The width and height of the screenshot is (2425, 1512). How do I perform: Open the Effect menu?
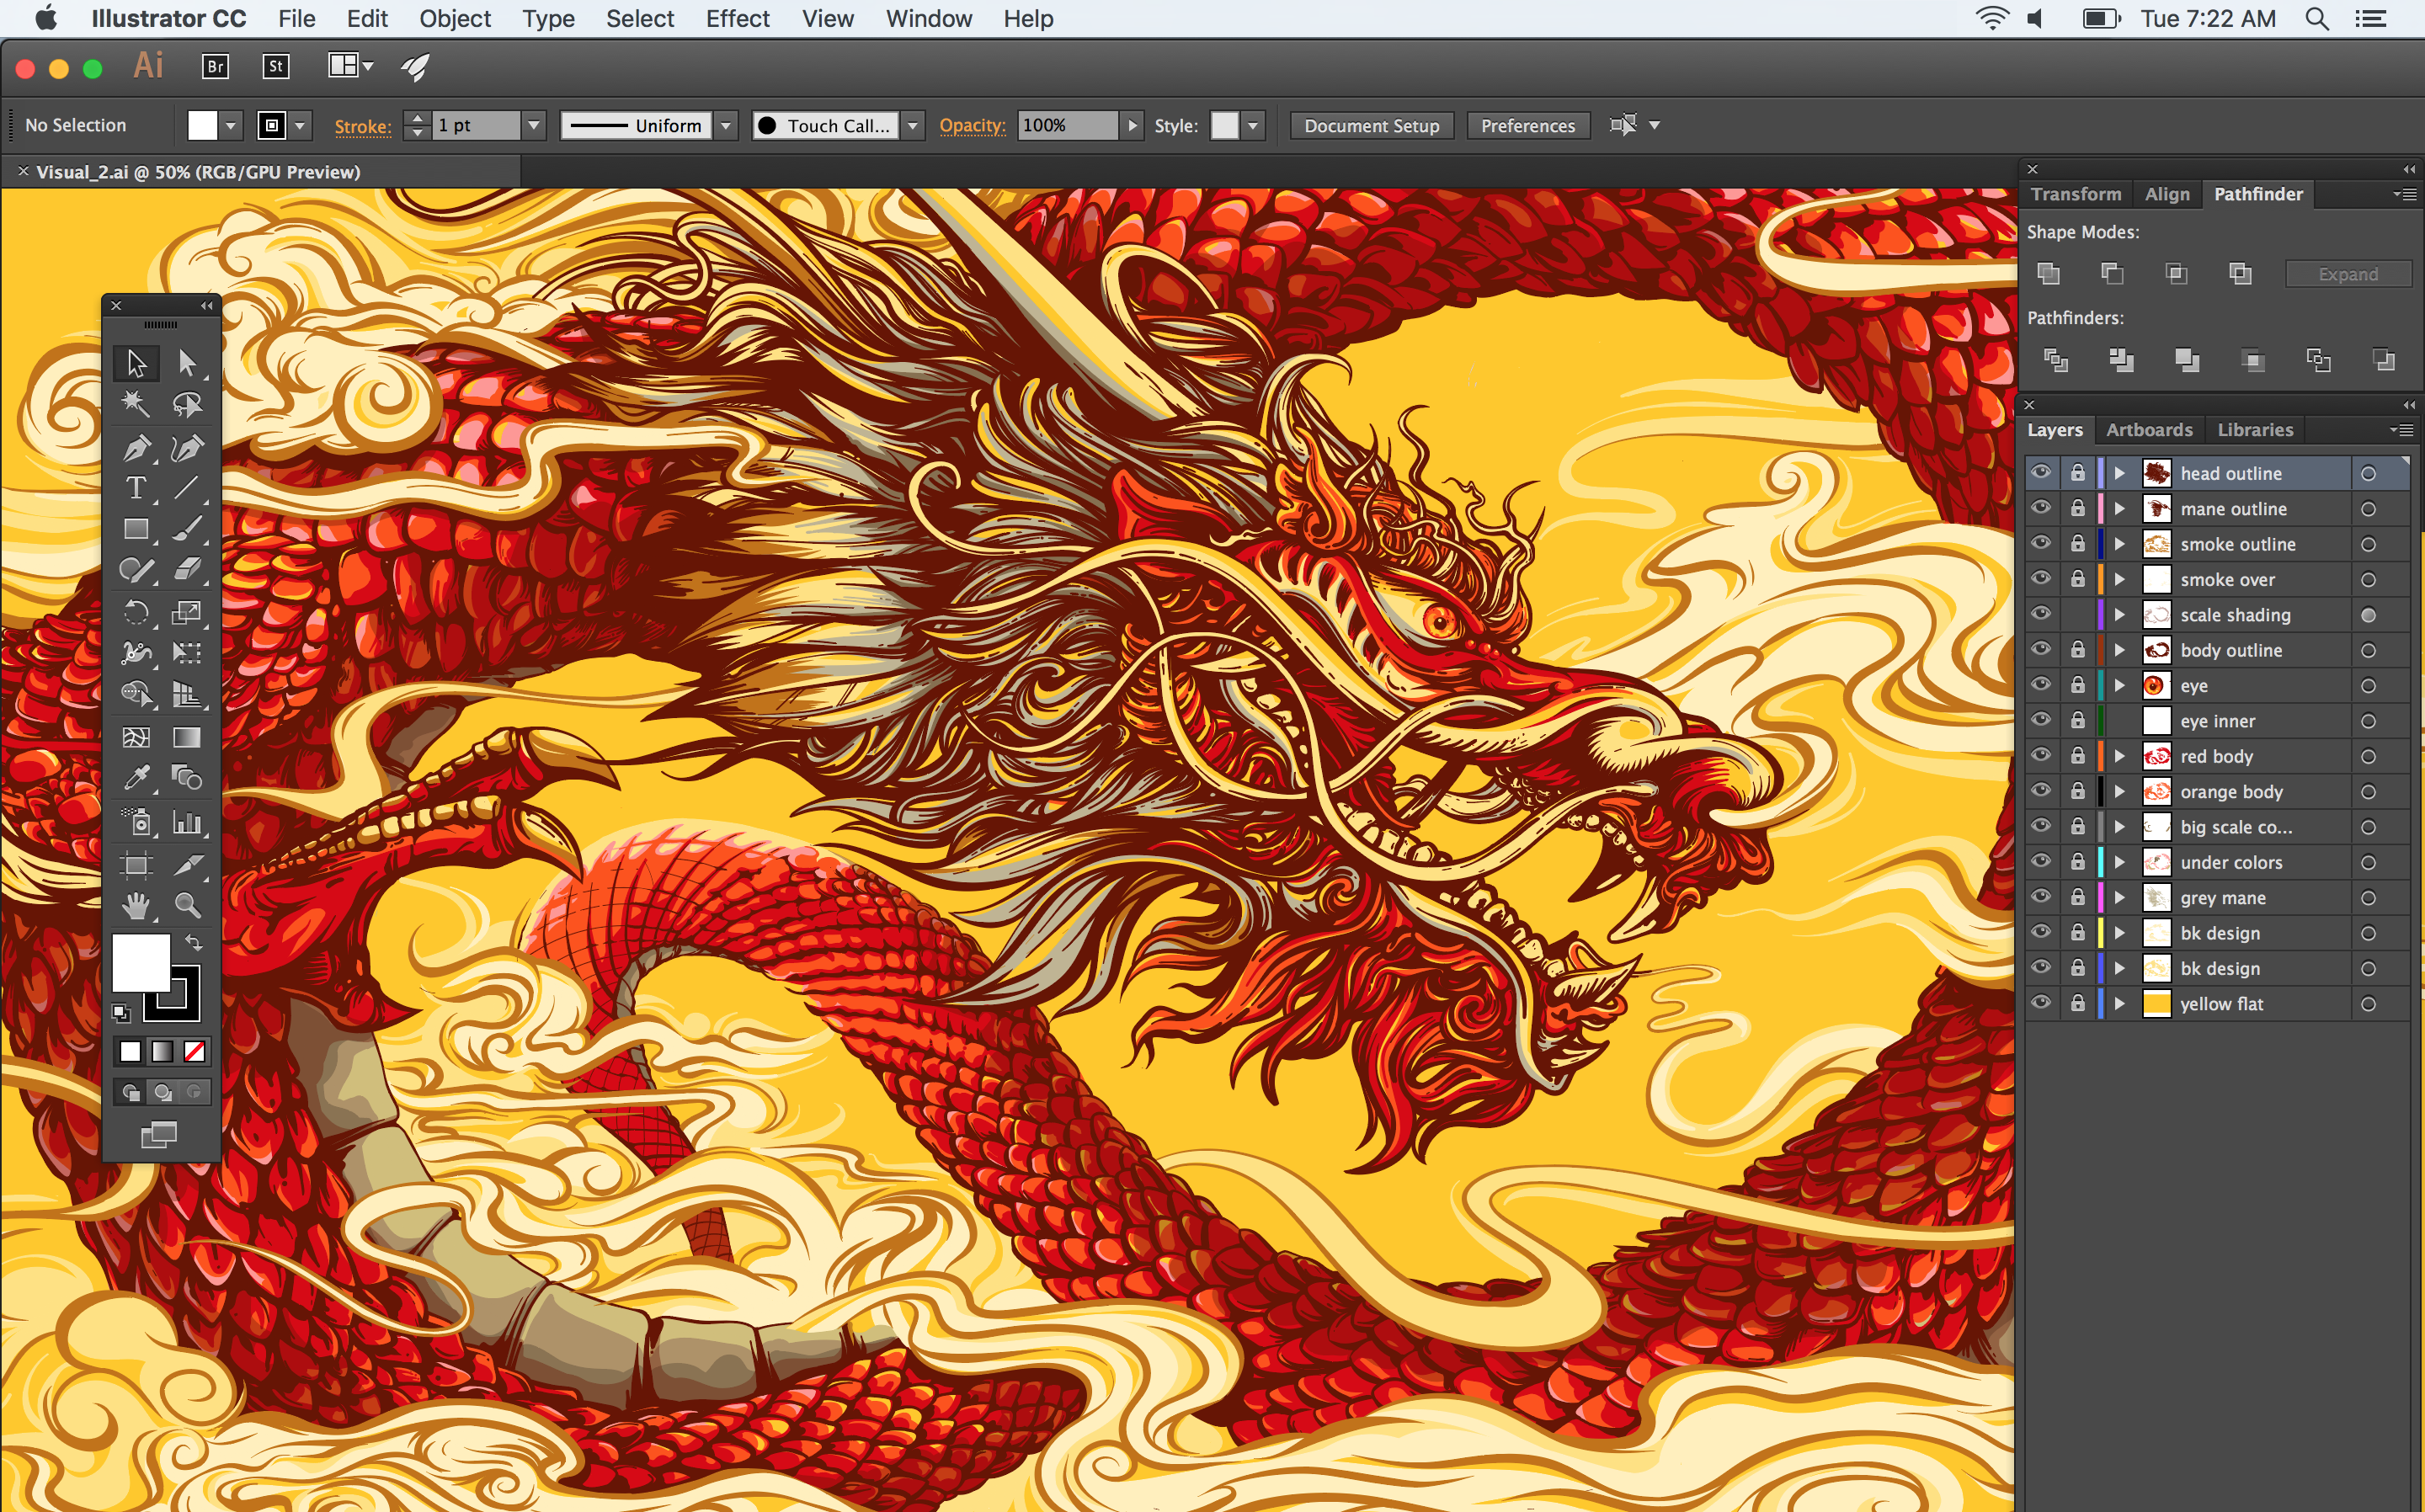pos(737,19)
